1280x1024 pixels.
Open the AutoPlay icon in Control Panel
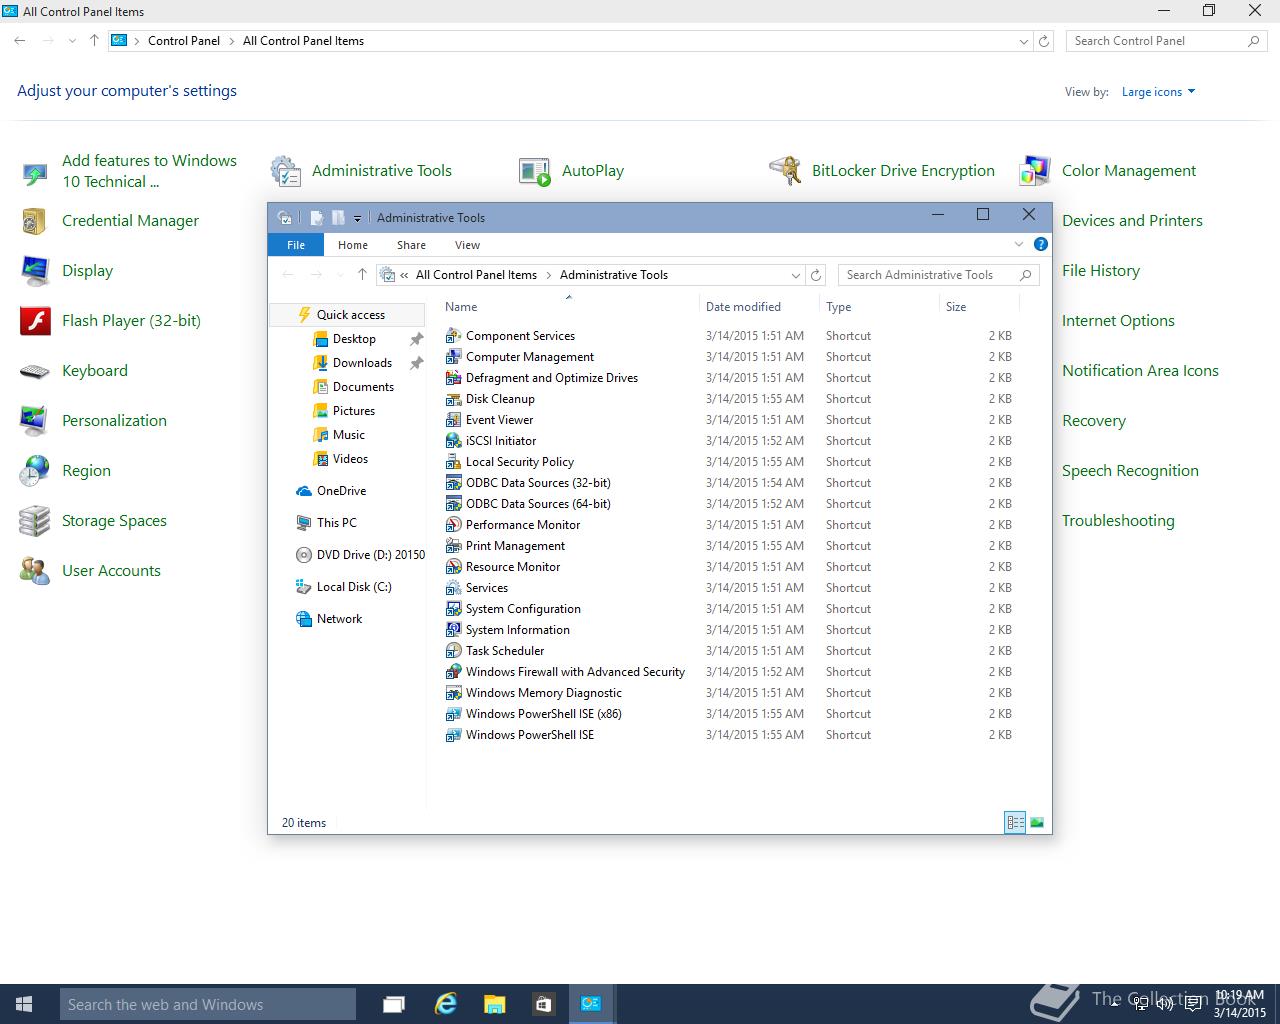click(534, 171)
